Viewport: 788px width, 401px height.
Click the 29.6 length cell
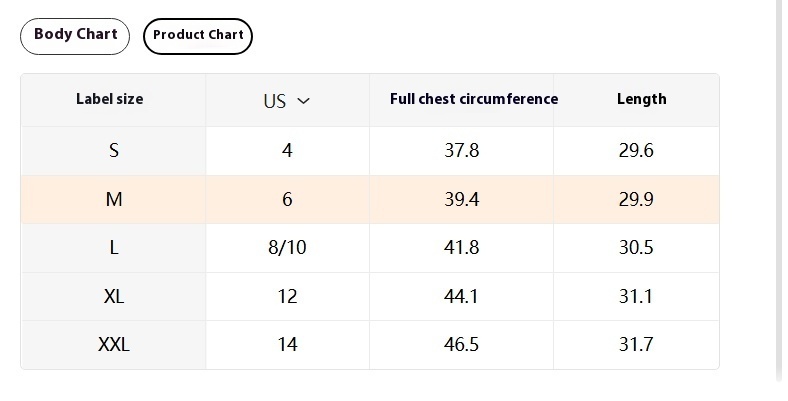(636, 151)
